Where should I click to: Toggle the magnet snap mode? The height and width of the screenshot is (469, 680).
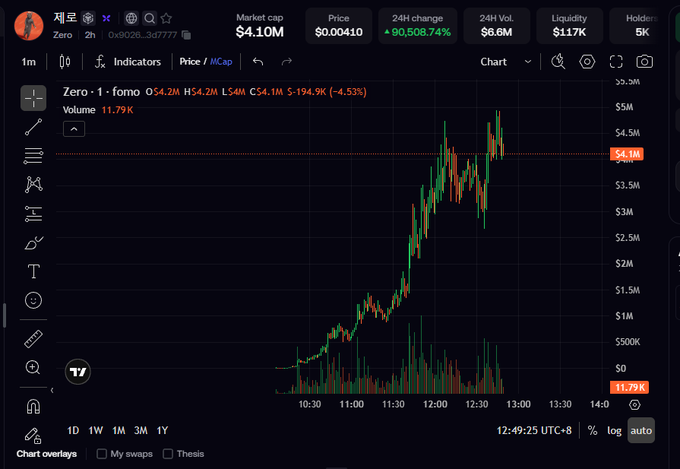click(33, 407)
